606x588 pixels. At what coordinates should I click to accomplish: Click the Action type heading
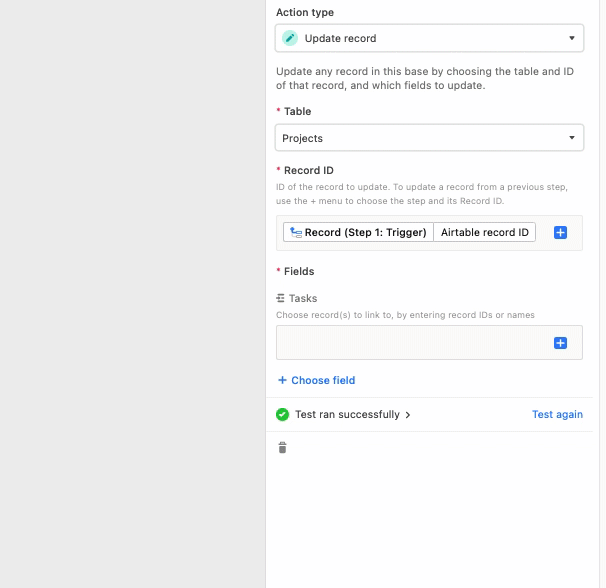[x=305, y=12]
